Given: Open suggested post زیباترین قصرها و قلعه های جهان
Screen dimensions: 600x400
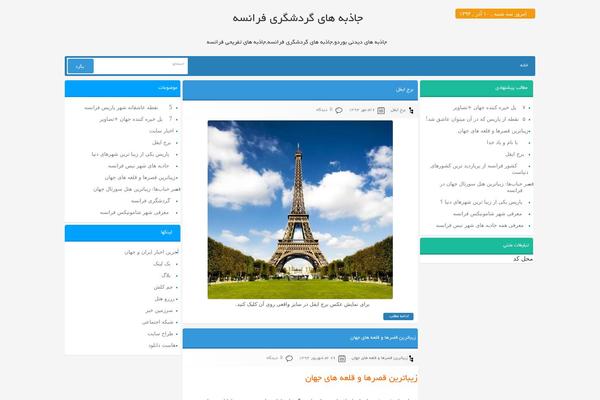Looking at the screenshot, I should (x=494, y=131).
